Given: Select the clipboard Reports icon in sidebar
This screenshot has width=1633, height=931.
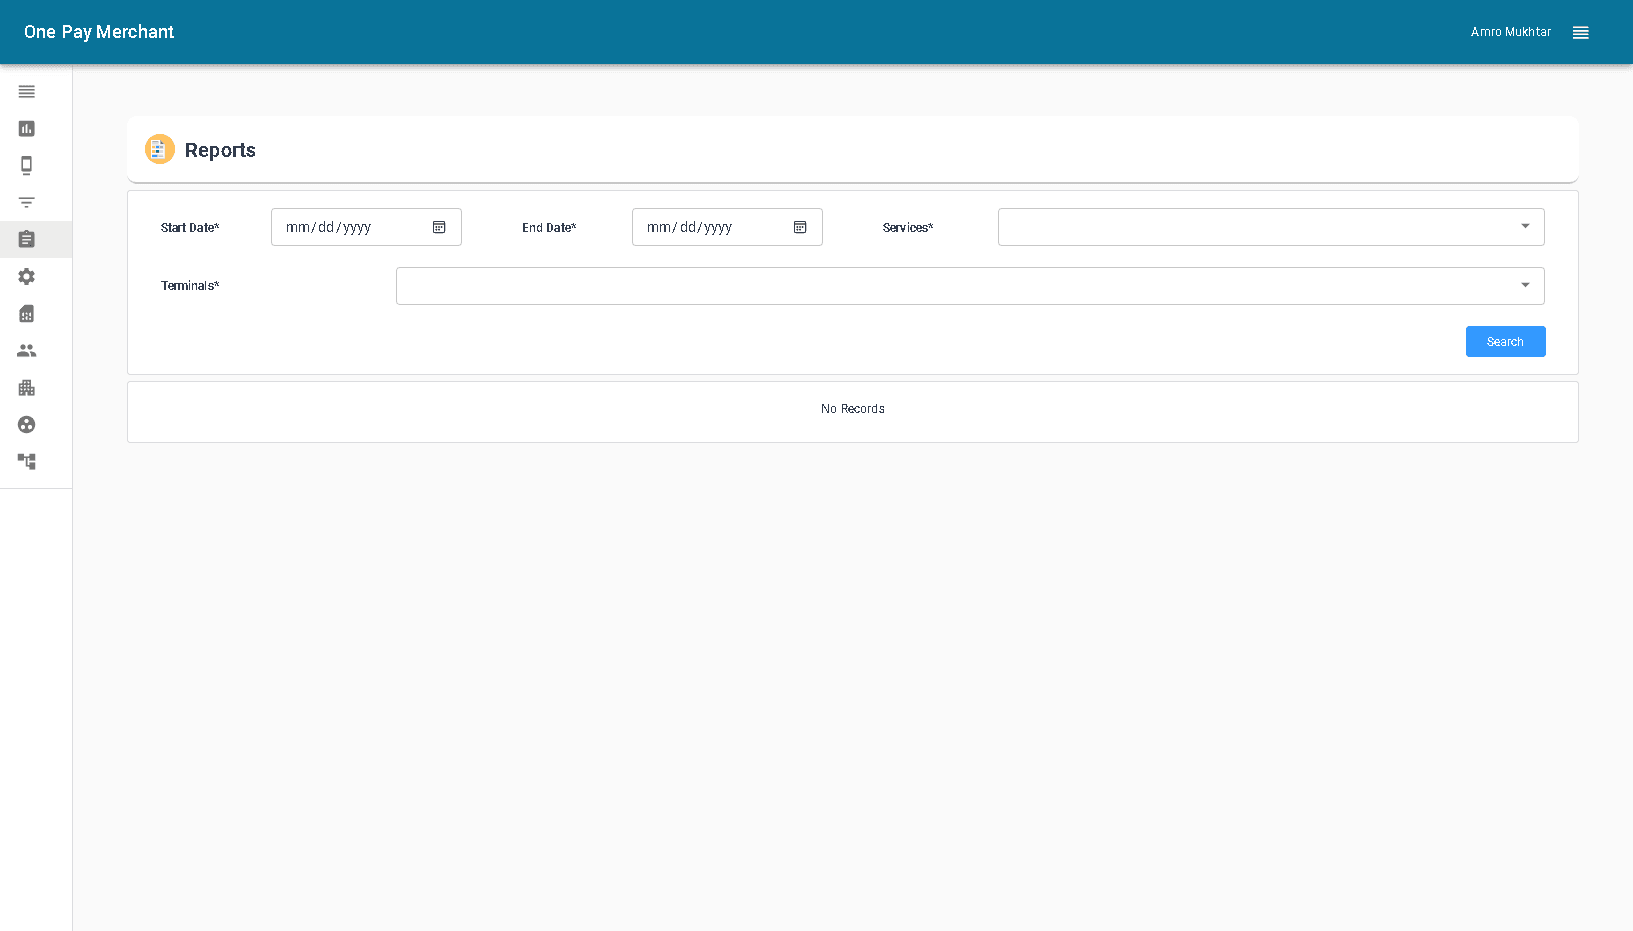Looking at the screenshot, I should 26,239.
